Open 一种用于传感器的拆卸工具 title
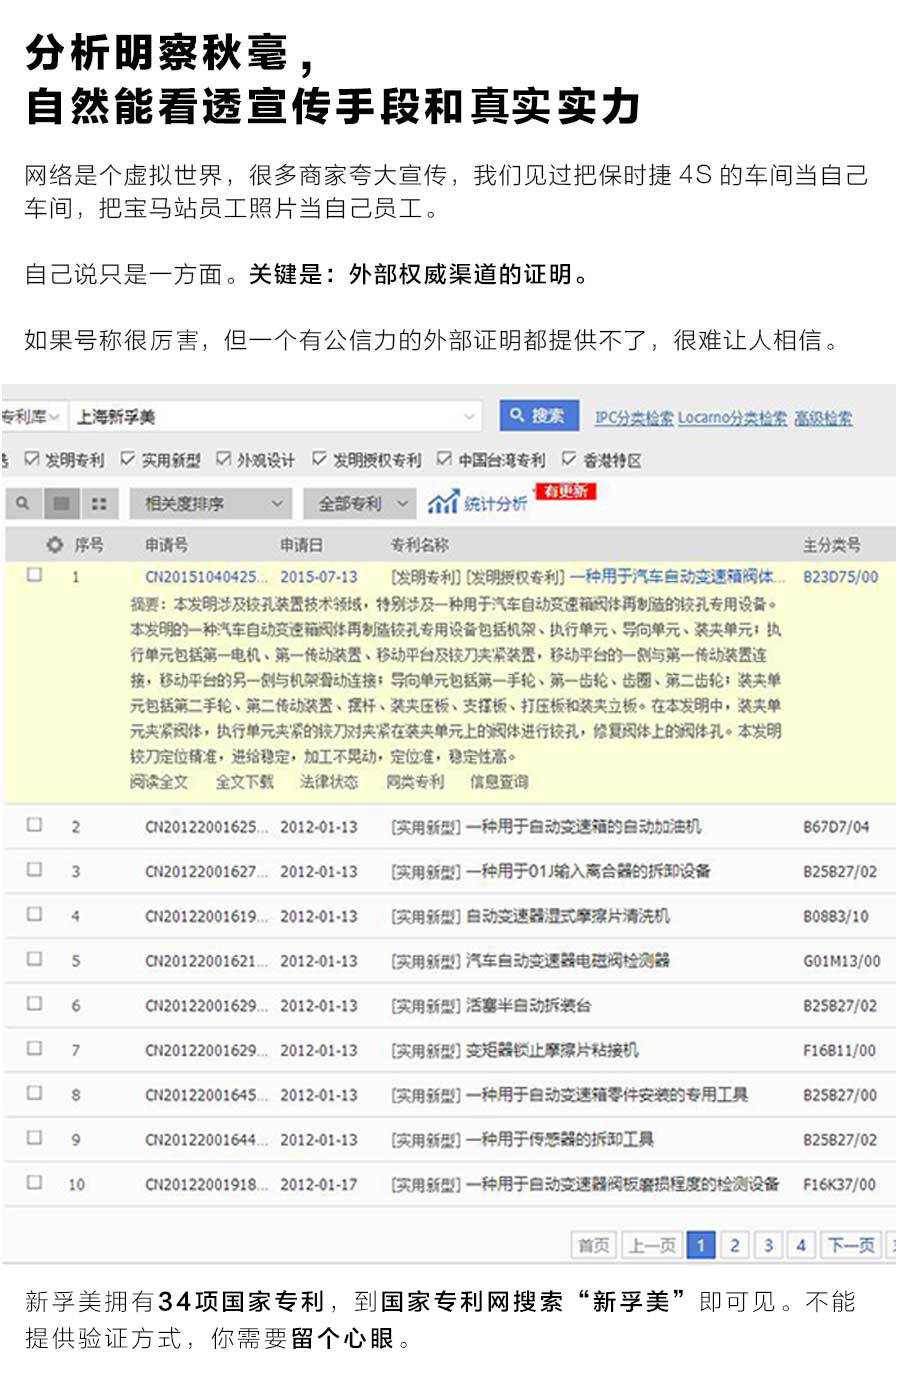The image size is (900, 1375). (x=559, y=1139)
